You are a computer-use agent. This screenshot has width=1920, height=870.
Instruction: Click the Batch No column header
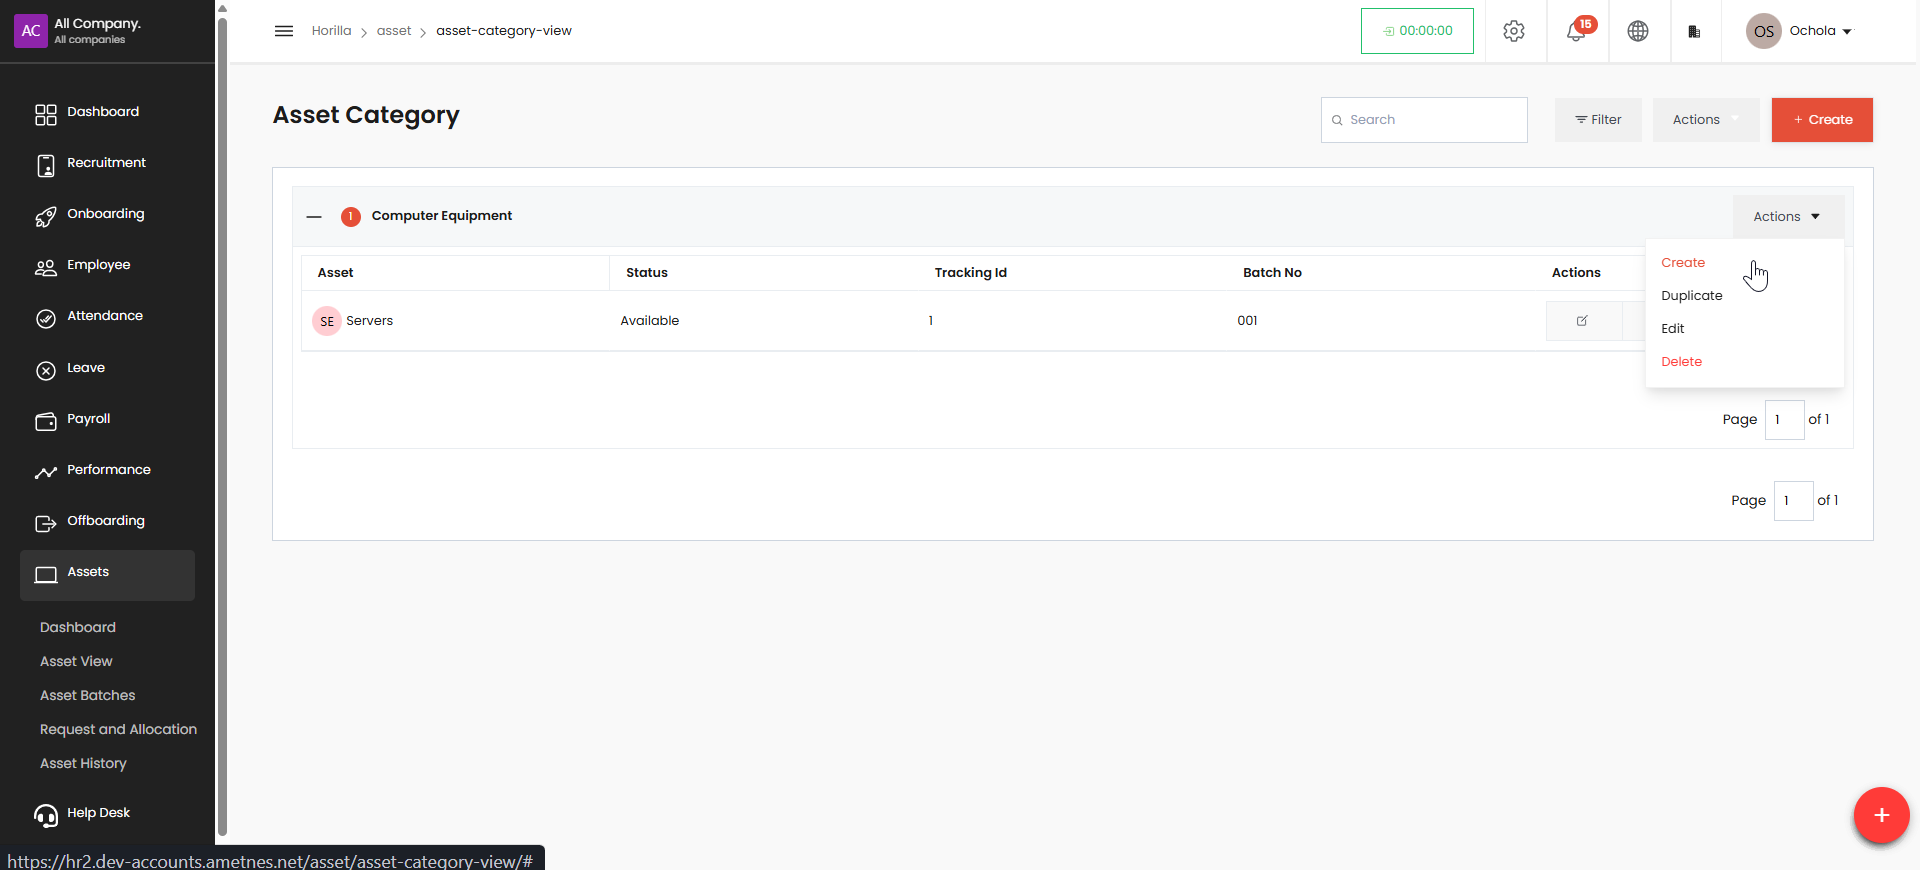(1272, 273)
